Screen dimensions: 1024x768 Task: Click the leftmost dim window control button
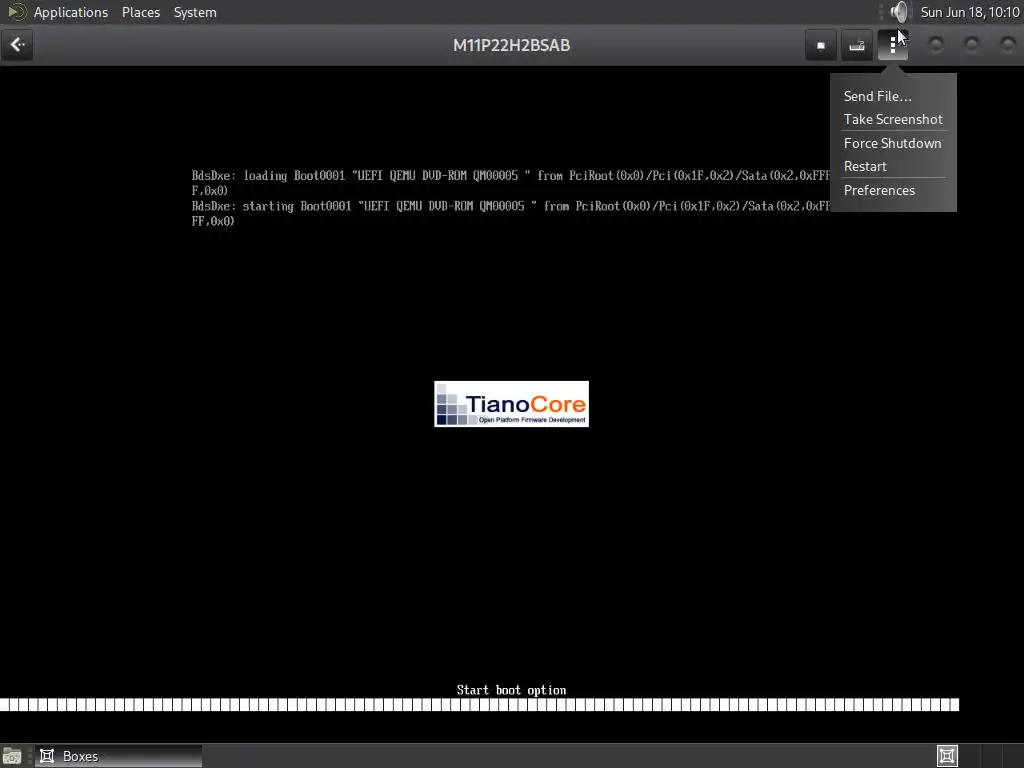(936, 44)
